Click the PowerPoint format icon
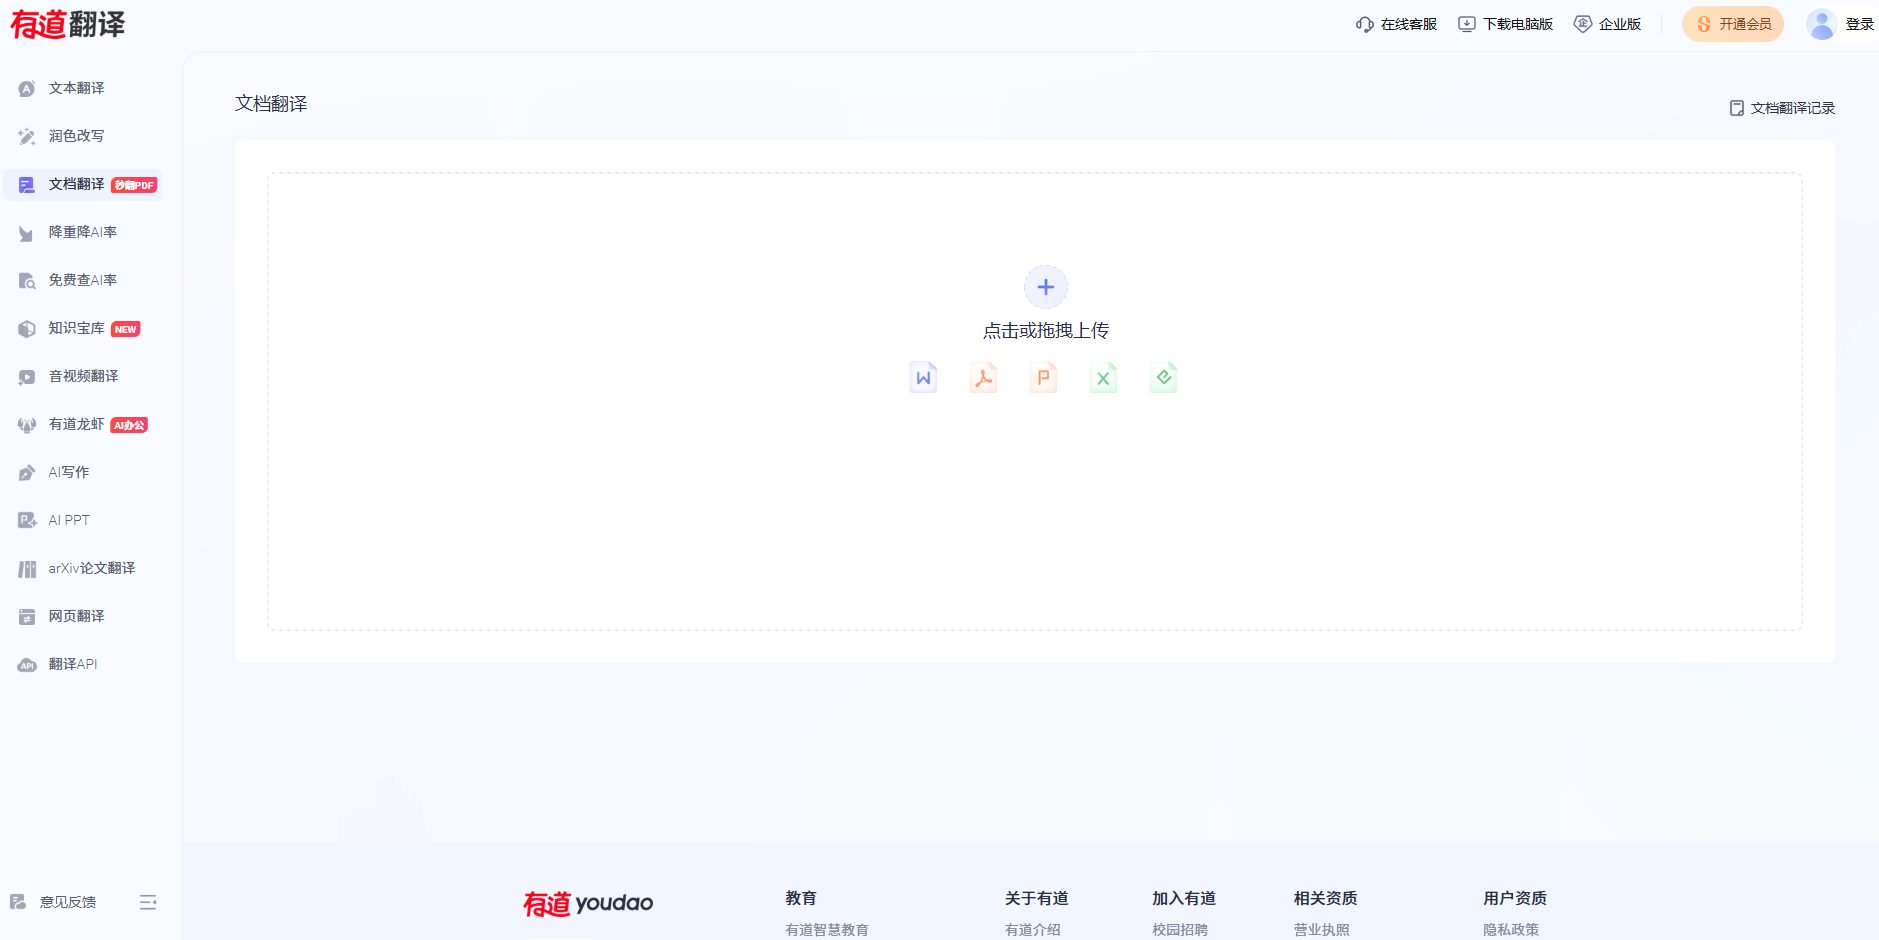This screenshot has width=1879, height=940. pos(1044,377)
